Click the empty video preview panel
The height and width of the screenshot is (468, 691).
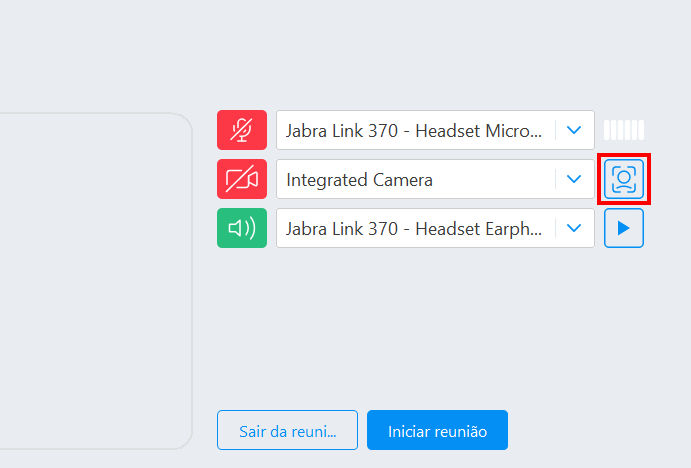coord(95,281)
